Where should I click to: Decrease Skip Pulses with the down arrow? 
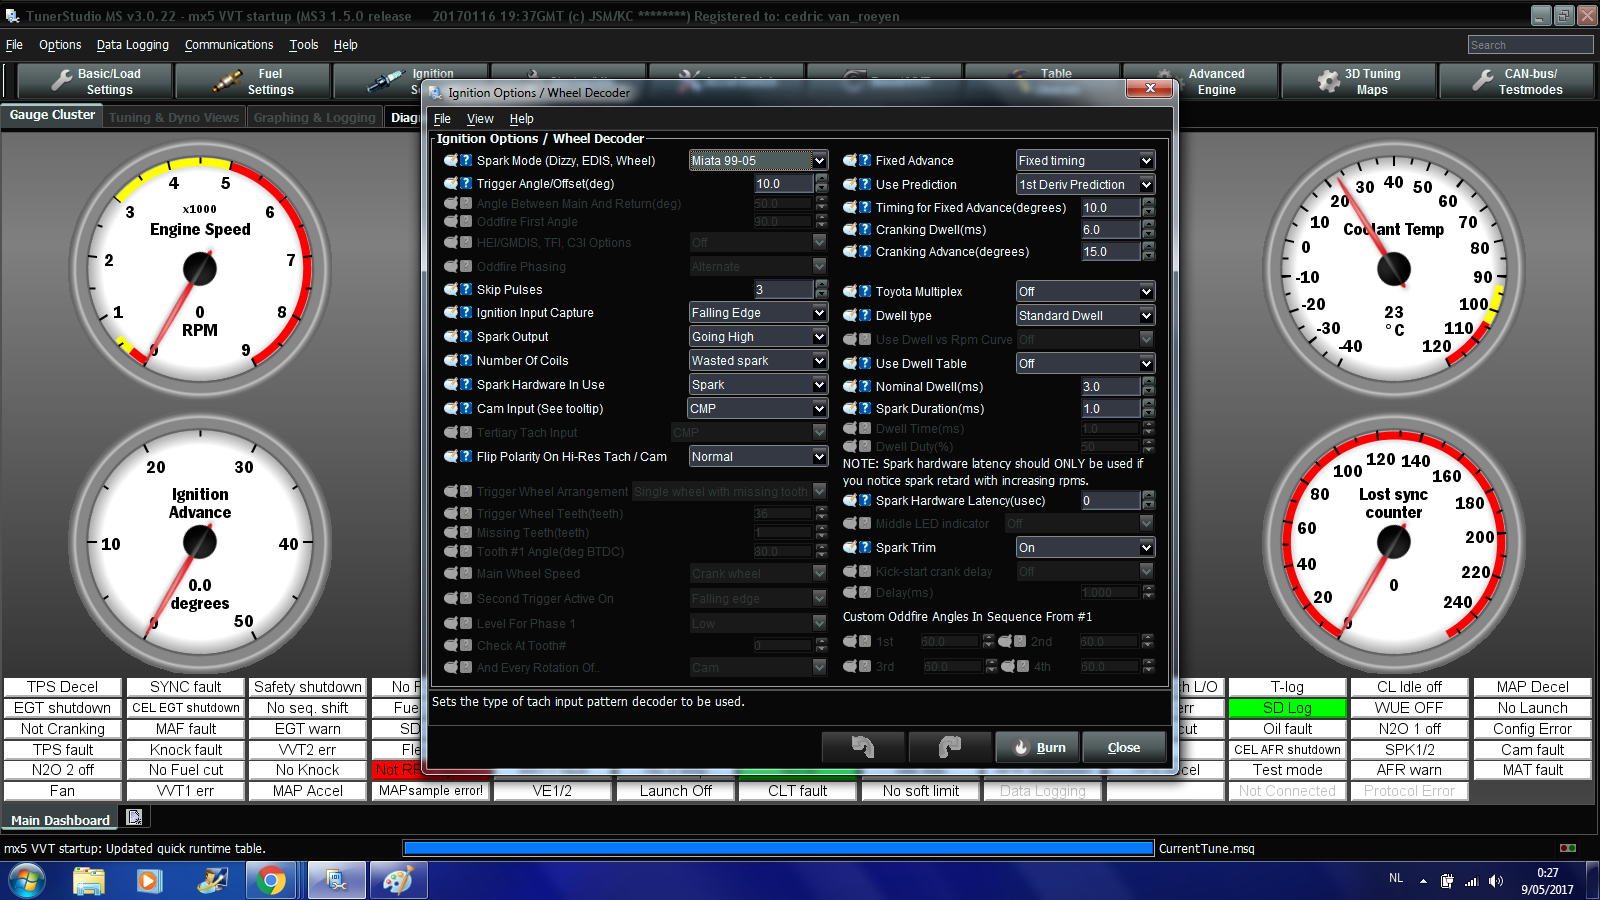point(822,294)
